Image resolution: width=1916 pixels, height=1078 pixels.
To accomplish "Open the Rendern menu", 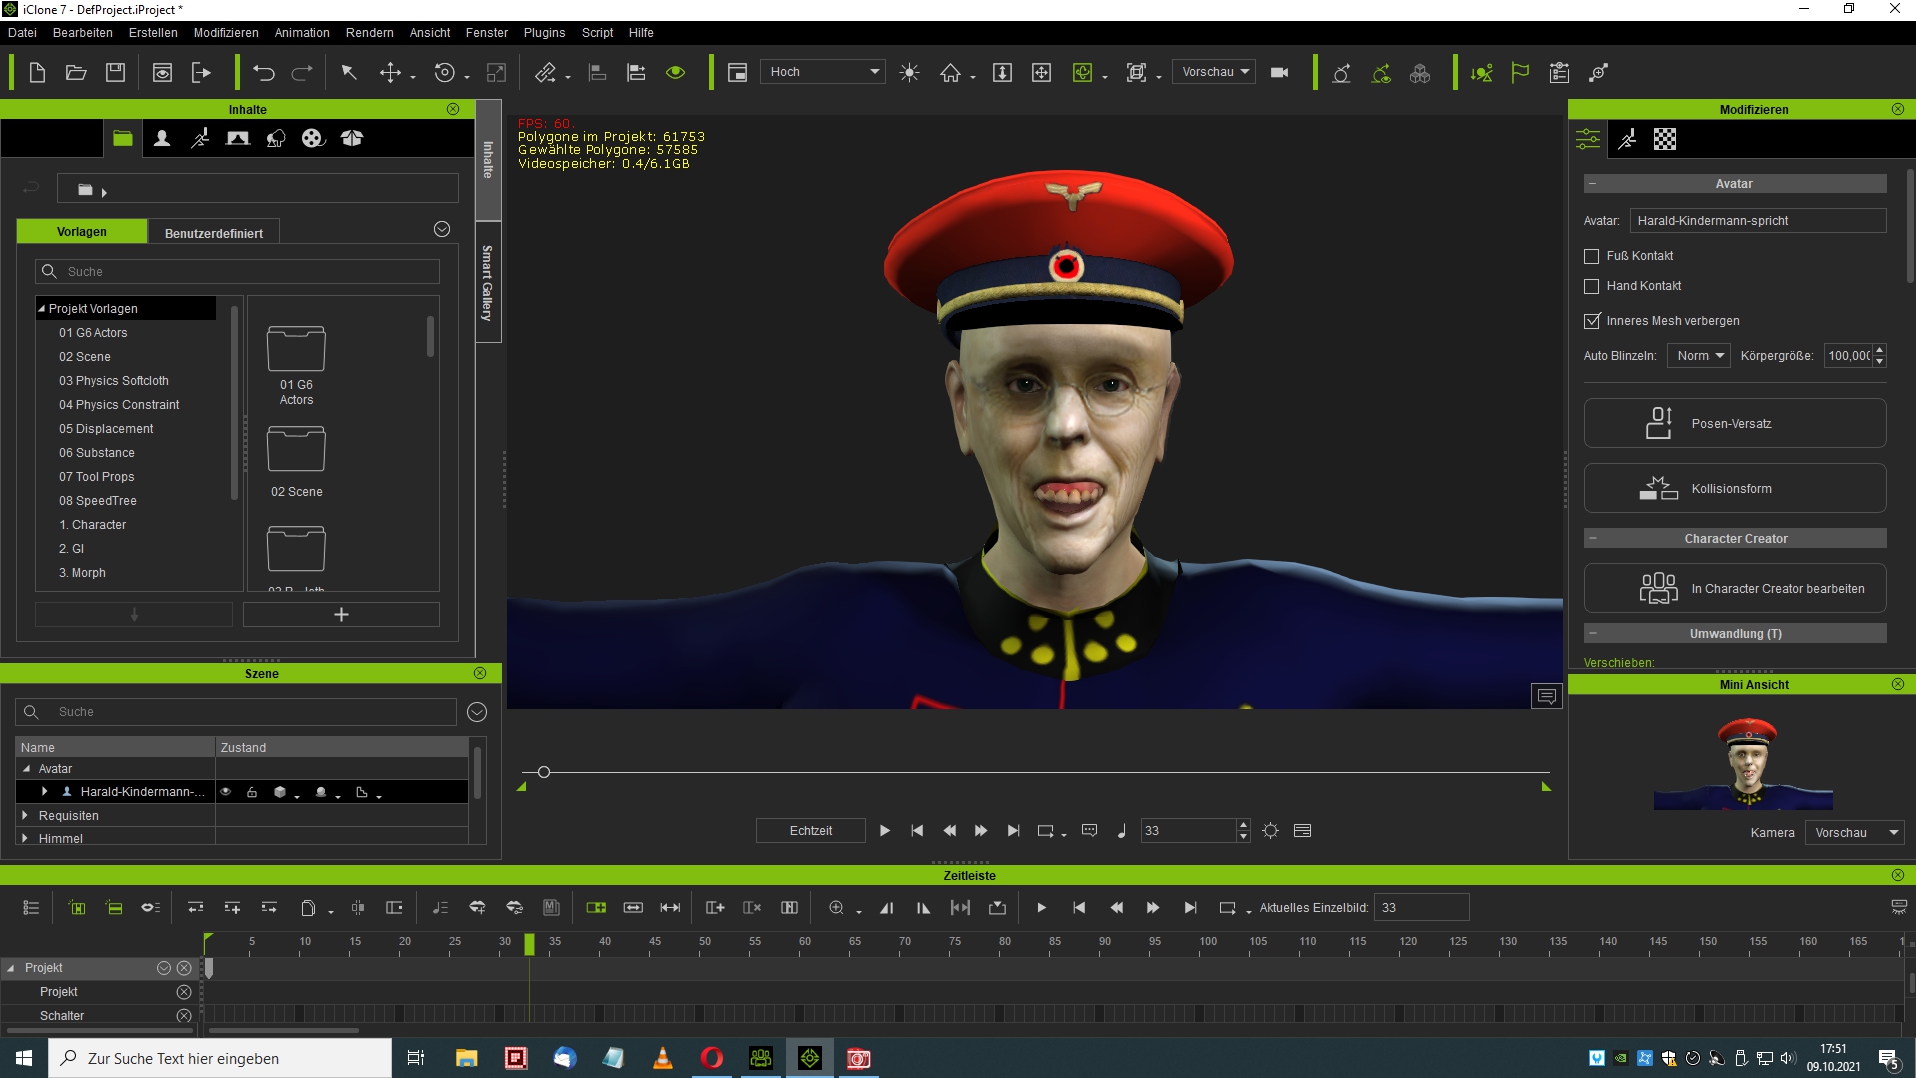I will [370, 32].
